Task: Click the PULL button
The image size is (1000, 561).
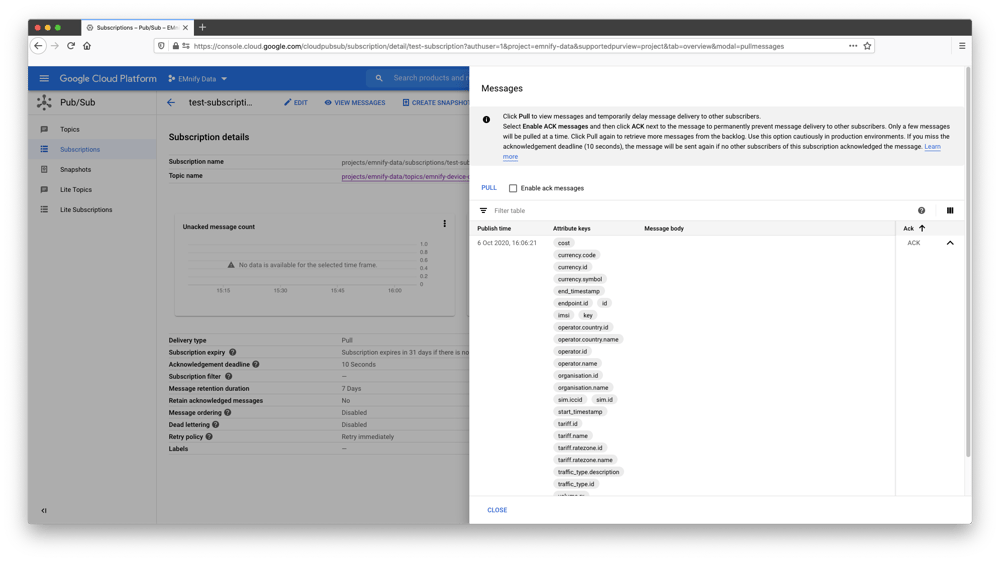Action: click(x=489, y=188)
